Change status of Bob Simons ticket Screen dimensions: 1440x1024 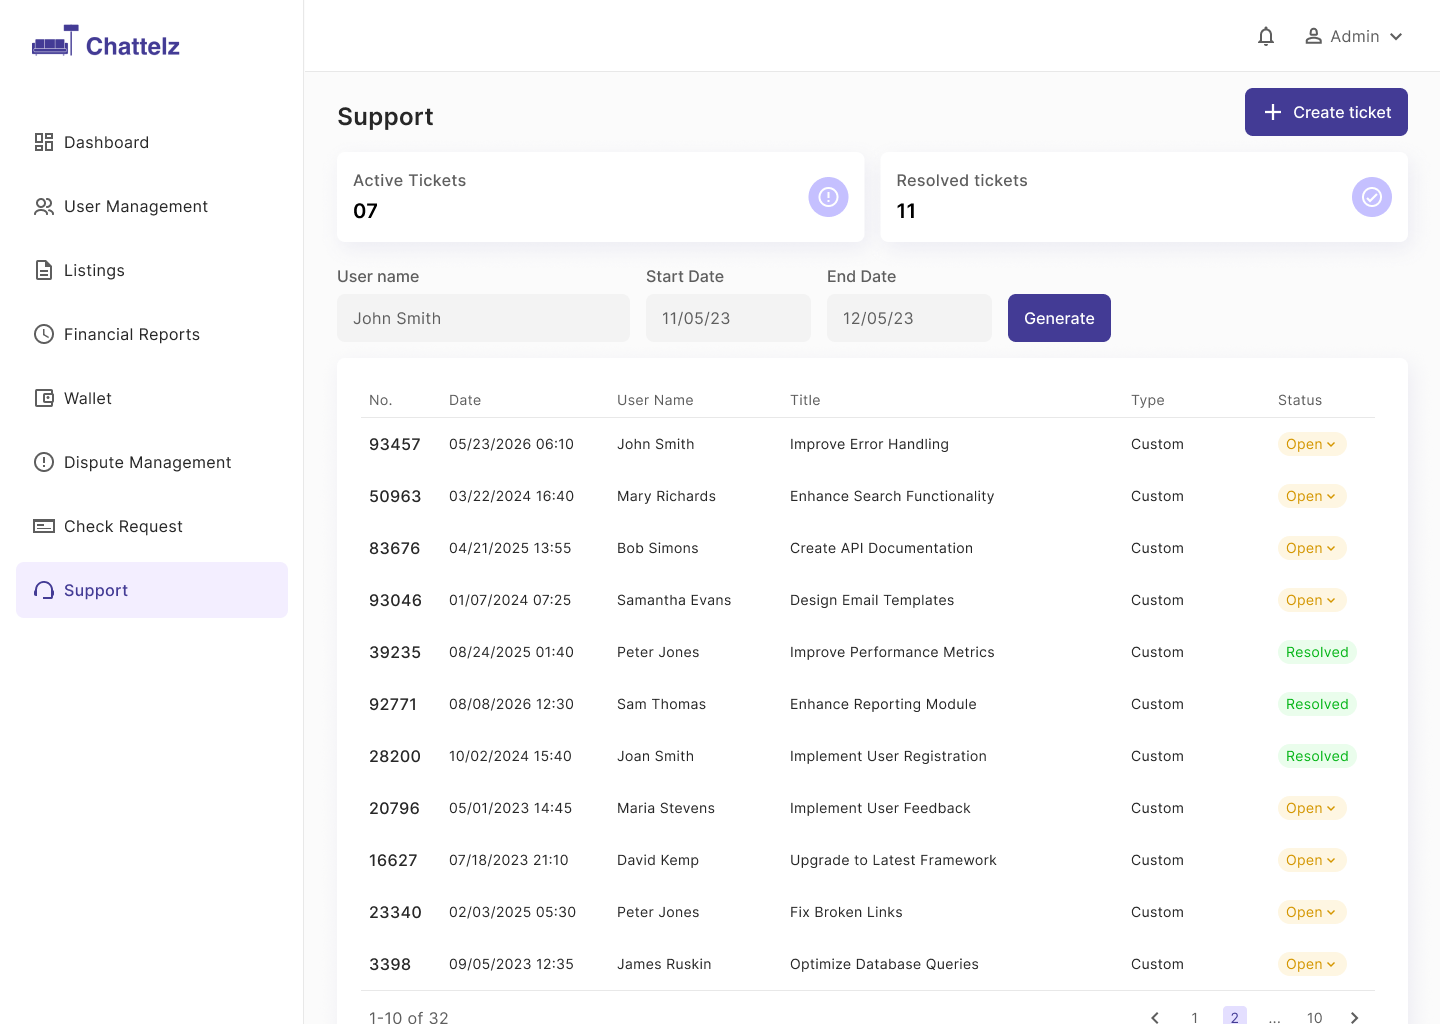tap(1312, 548)
